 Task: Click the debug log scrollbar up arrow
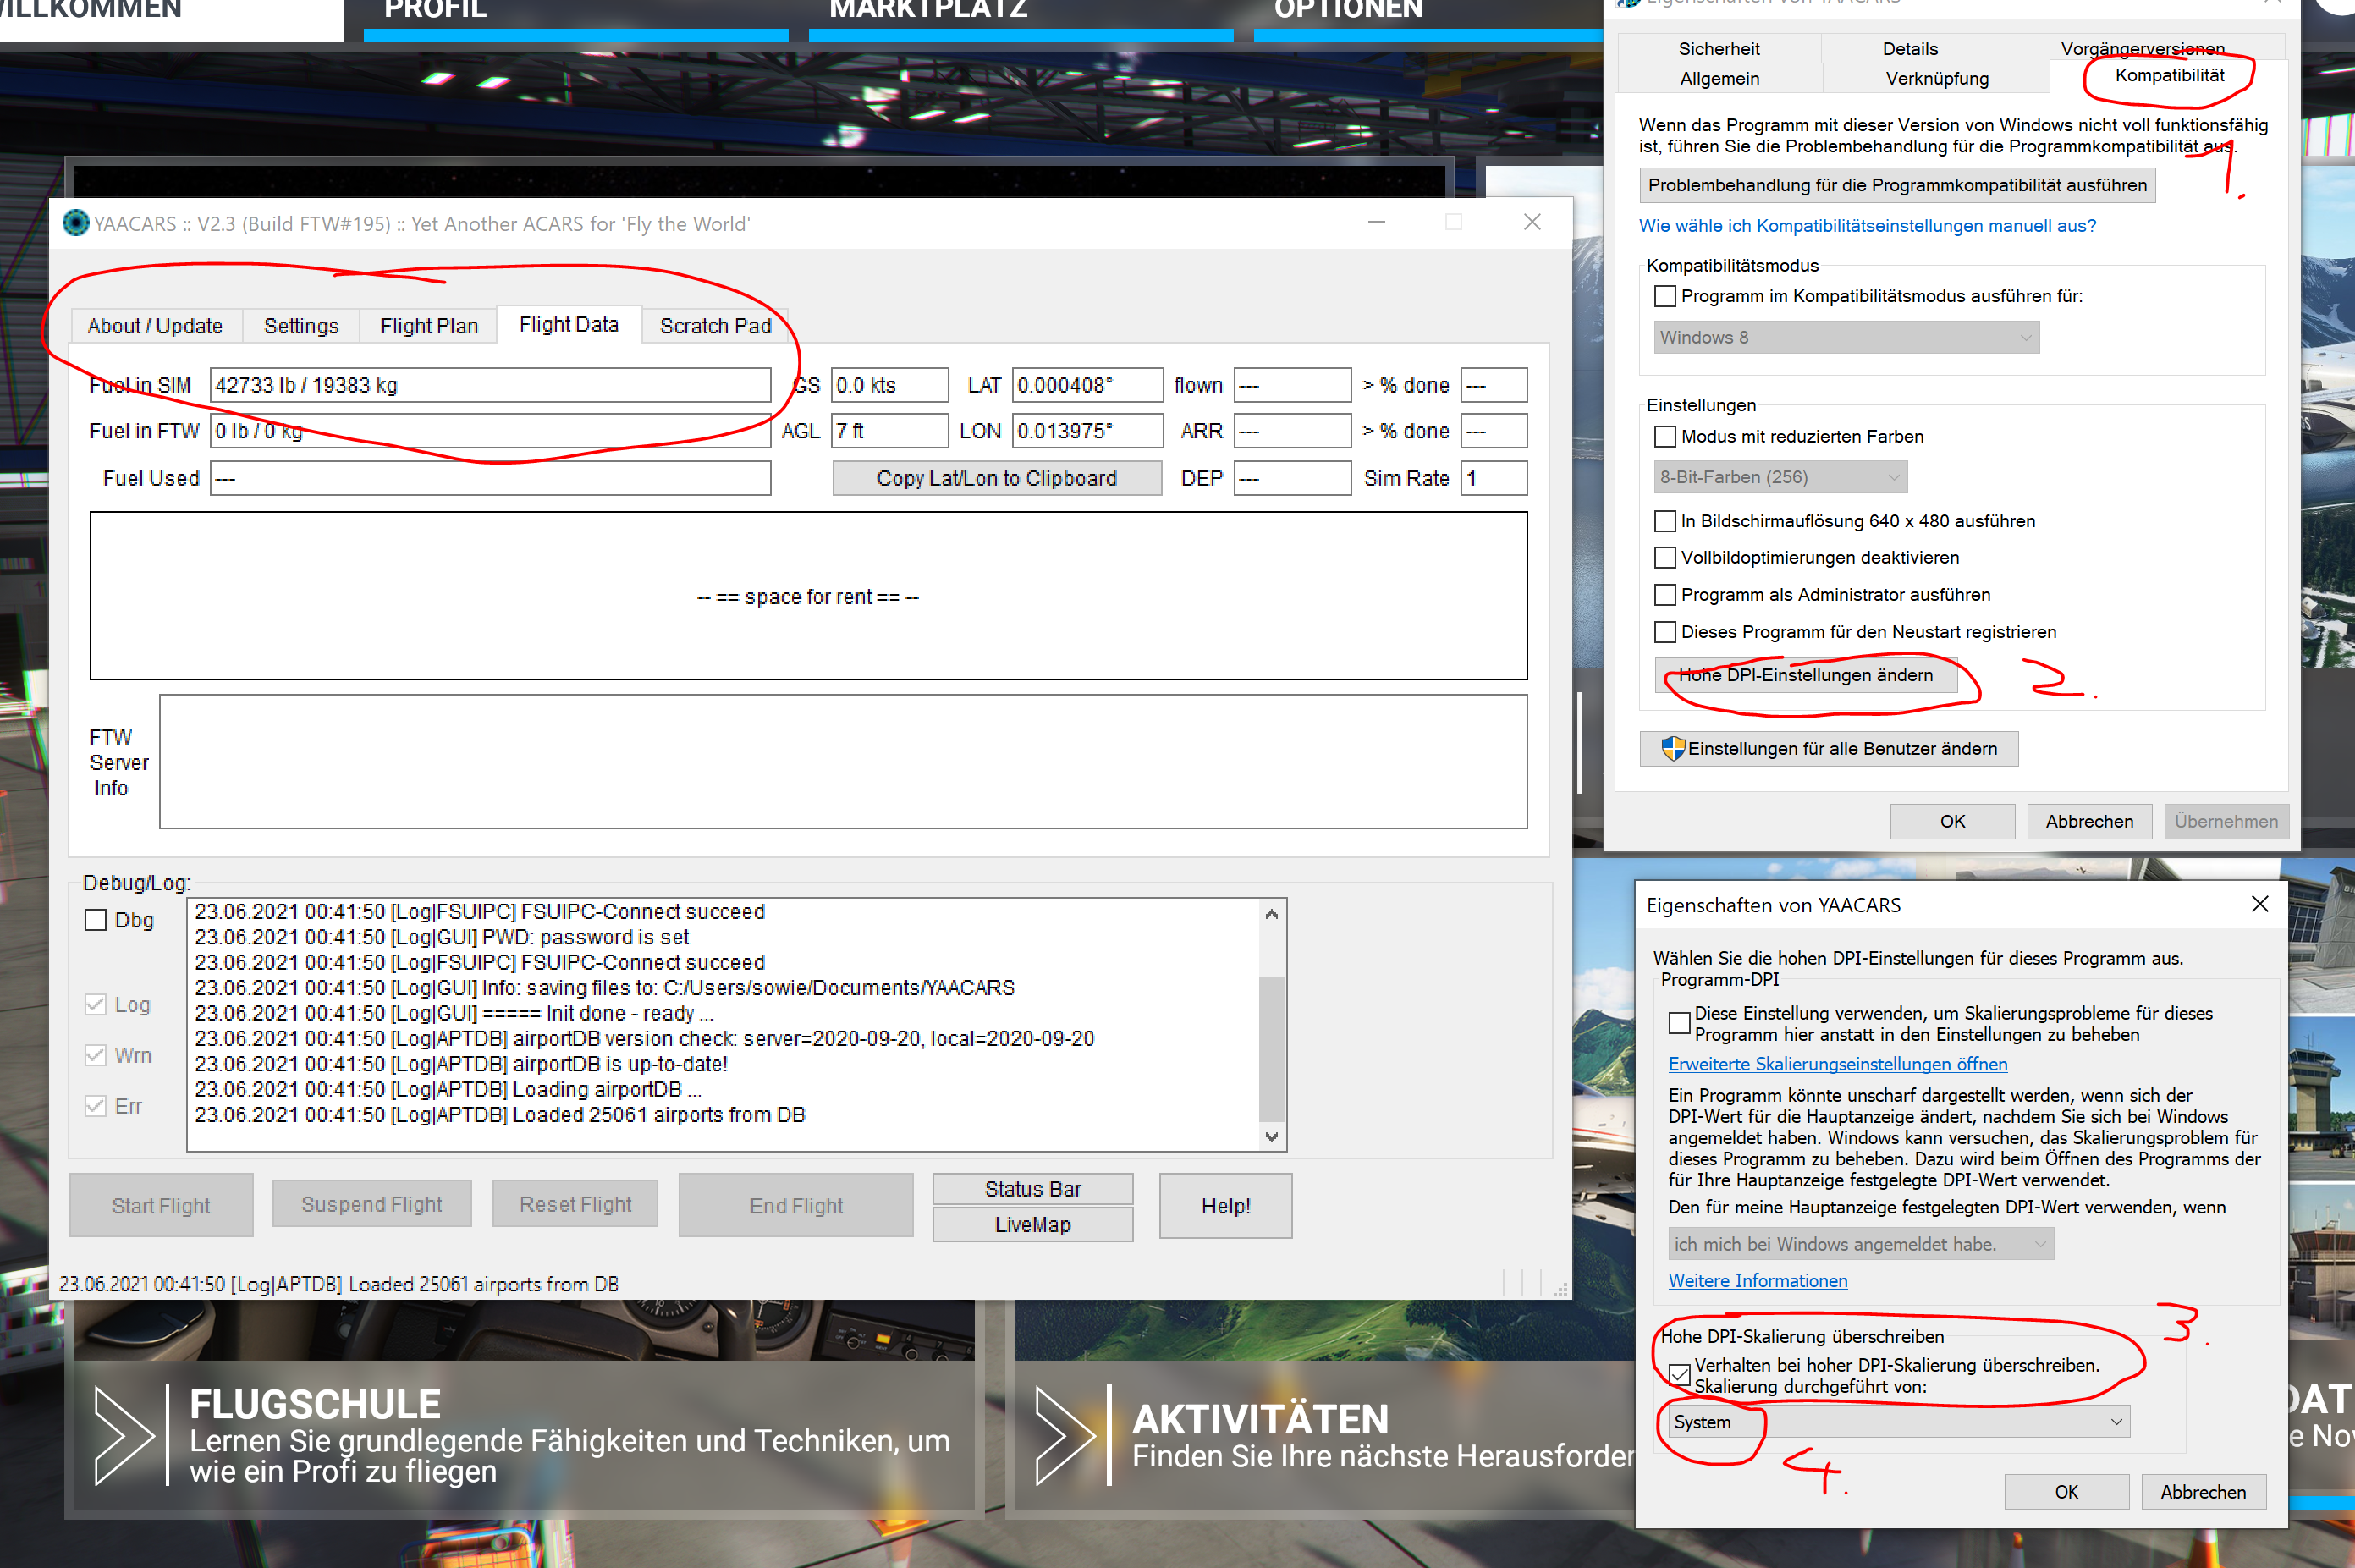pos(1271,914)
